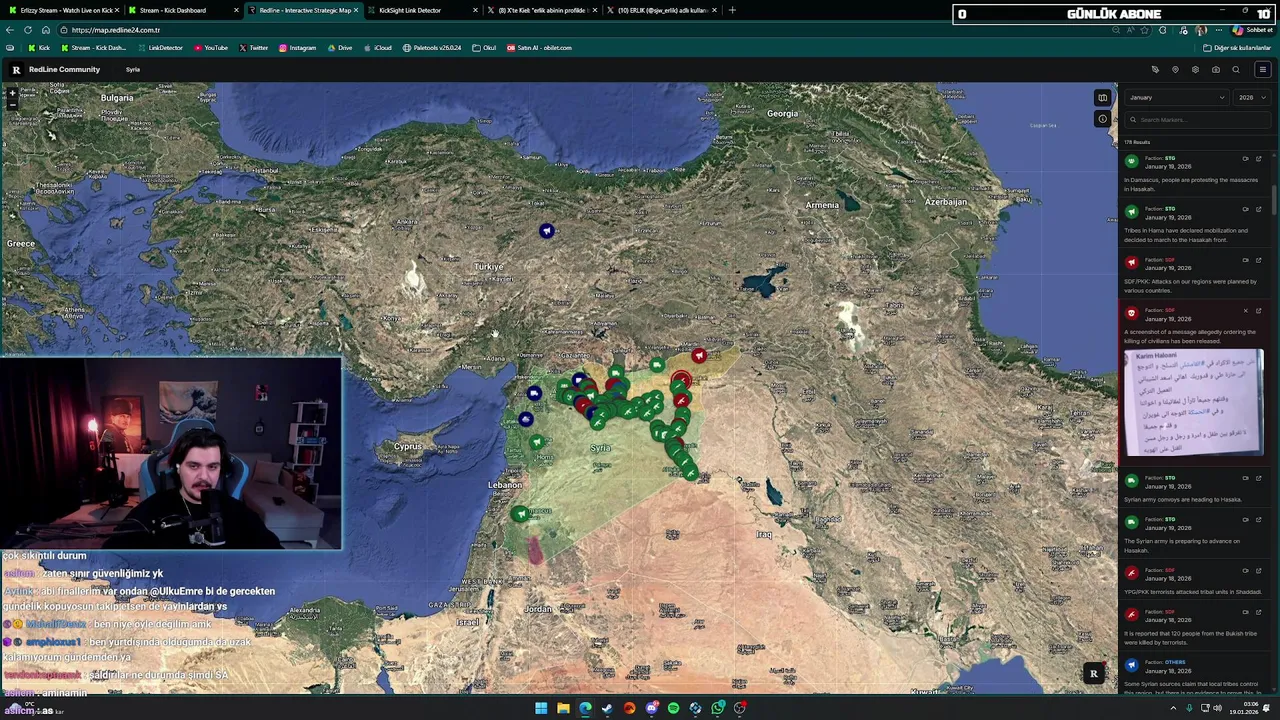Open video icon on Damascus protest entry
The width and height of the screenshot is (1280, 720).
(1245, 159)
